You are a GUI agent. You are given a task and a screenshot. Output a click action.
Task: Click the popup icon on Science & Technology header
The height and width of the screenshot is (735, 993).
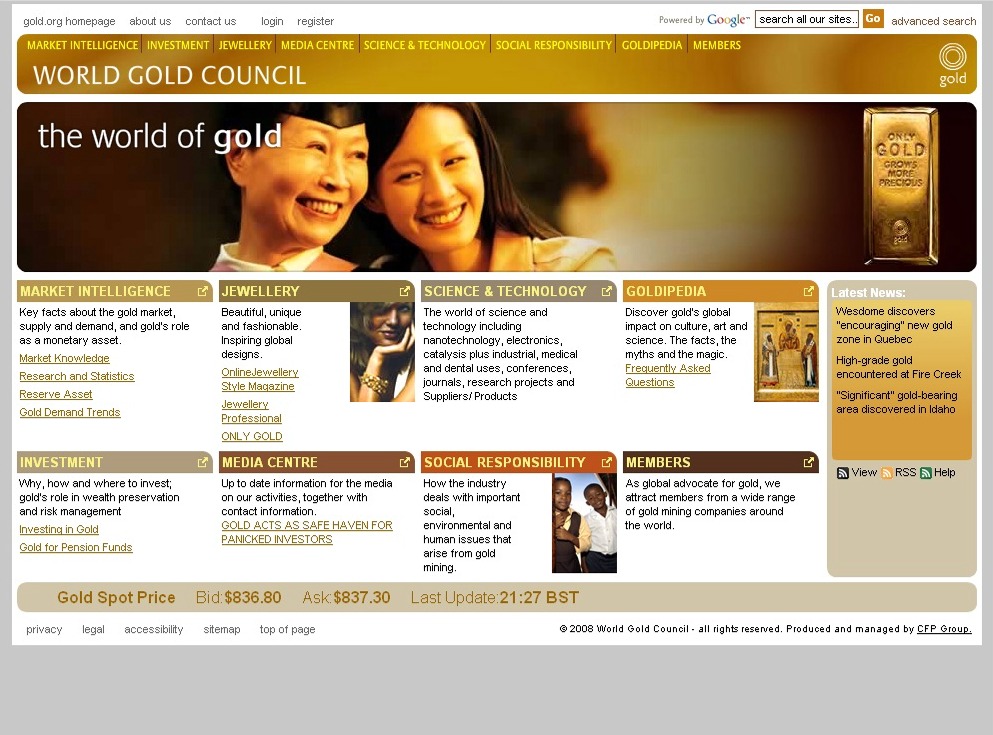pyautogui.click(x=607, y=292)
